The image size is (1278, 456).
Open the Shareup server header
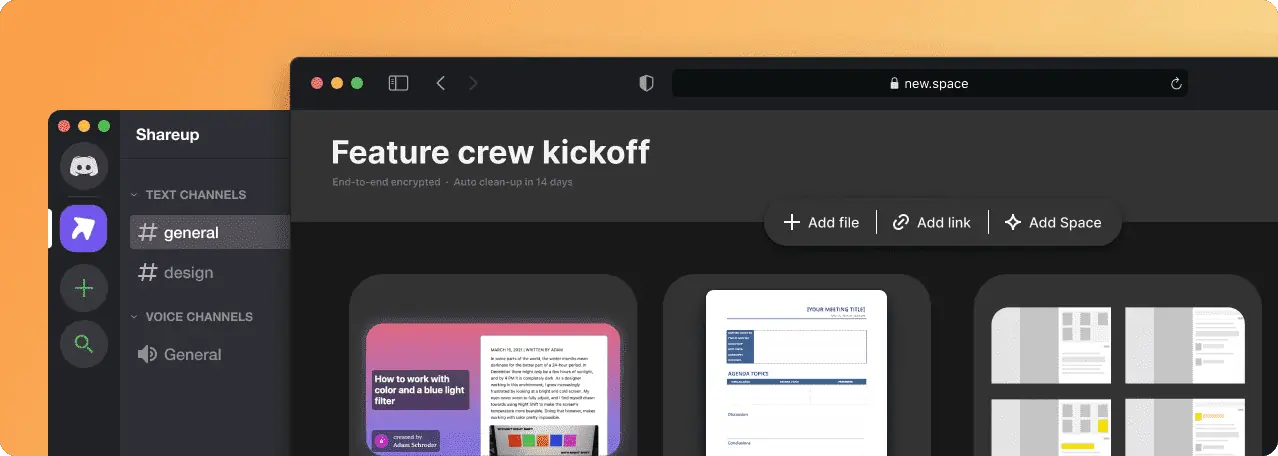167,134
